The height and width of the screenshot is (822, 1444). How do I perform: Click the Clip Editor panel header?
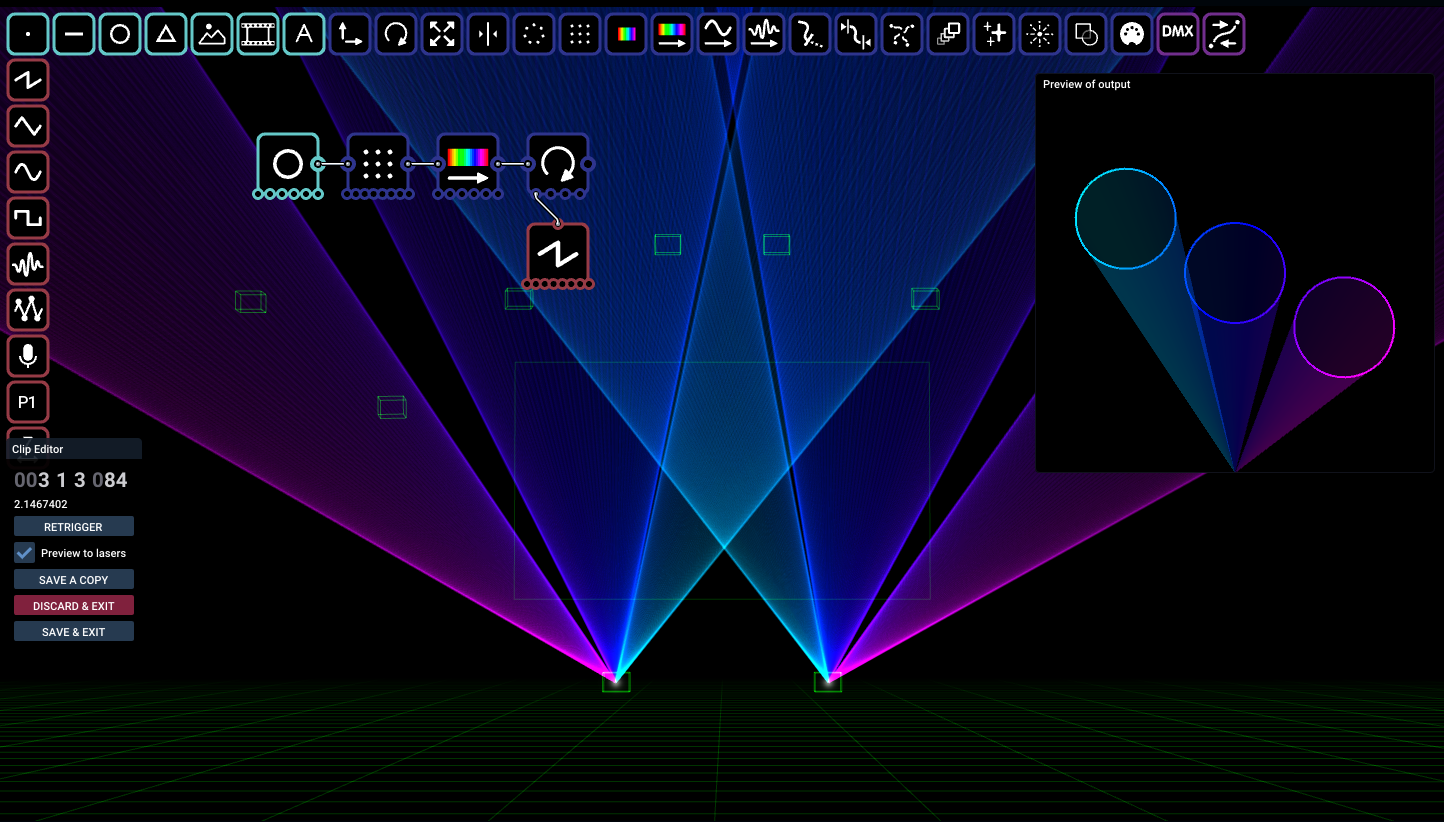[74, 449]
